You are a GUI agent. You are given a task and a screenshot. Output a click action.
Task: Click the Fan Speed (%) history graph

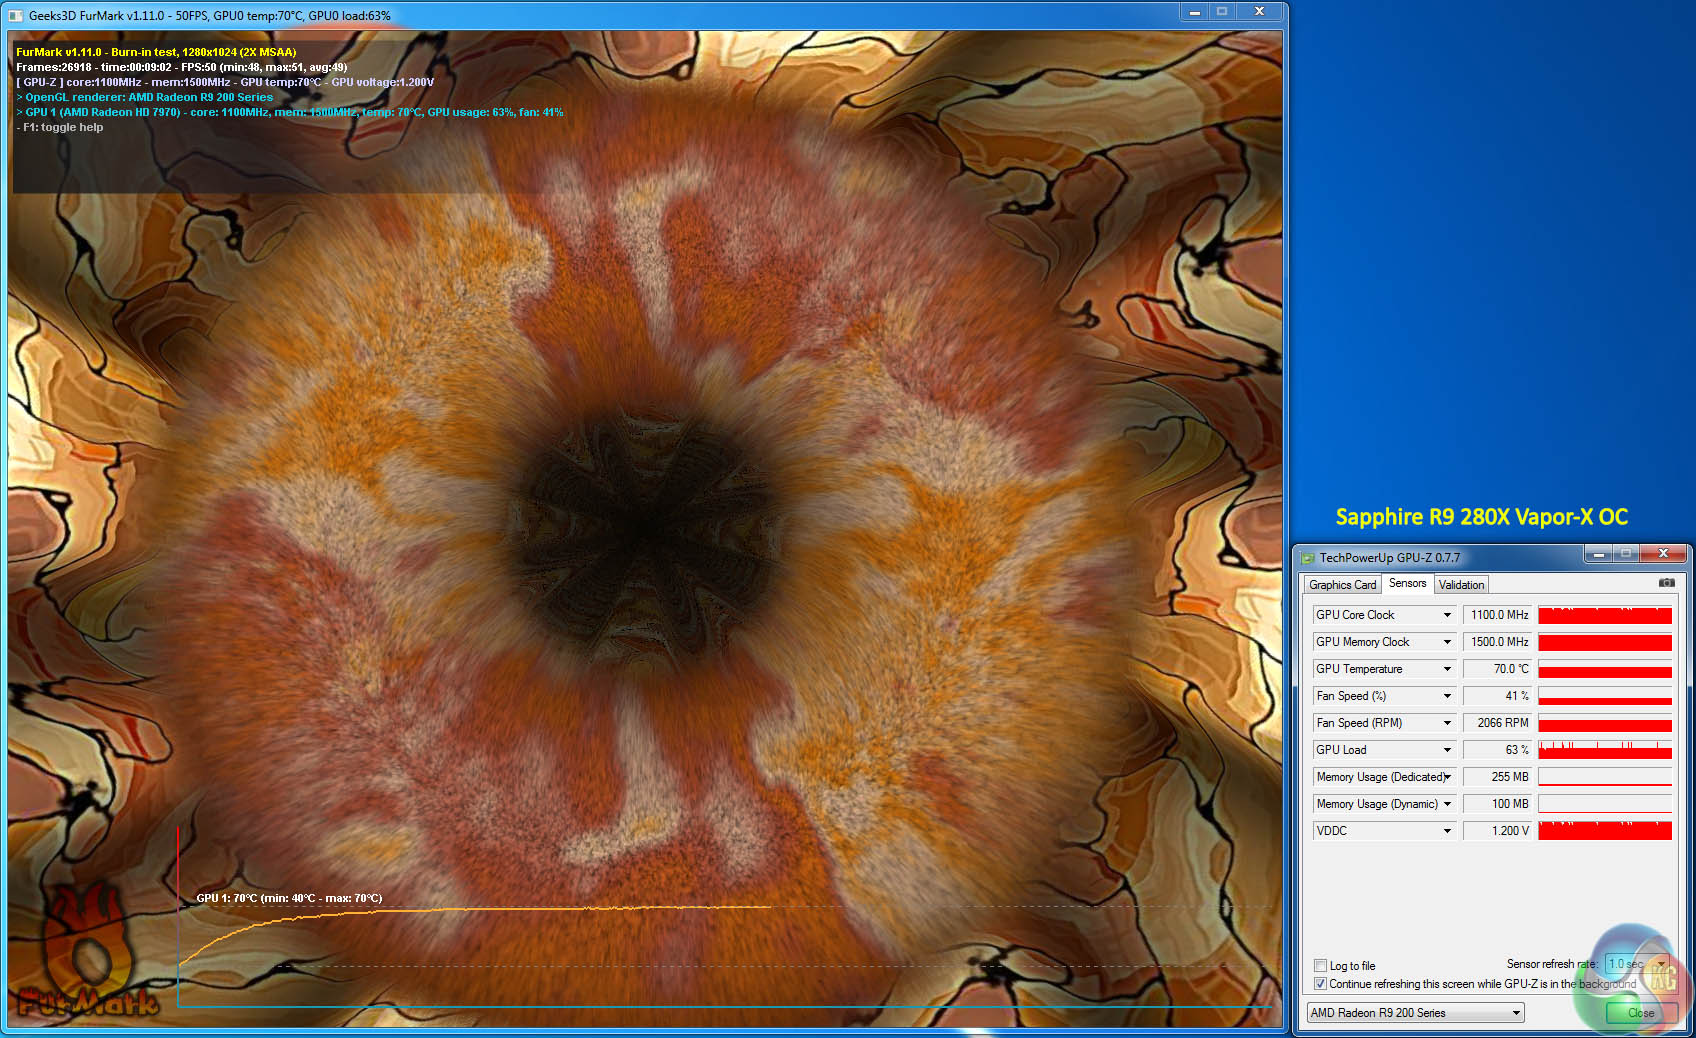1605,696
